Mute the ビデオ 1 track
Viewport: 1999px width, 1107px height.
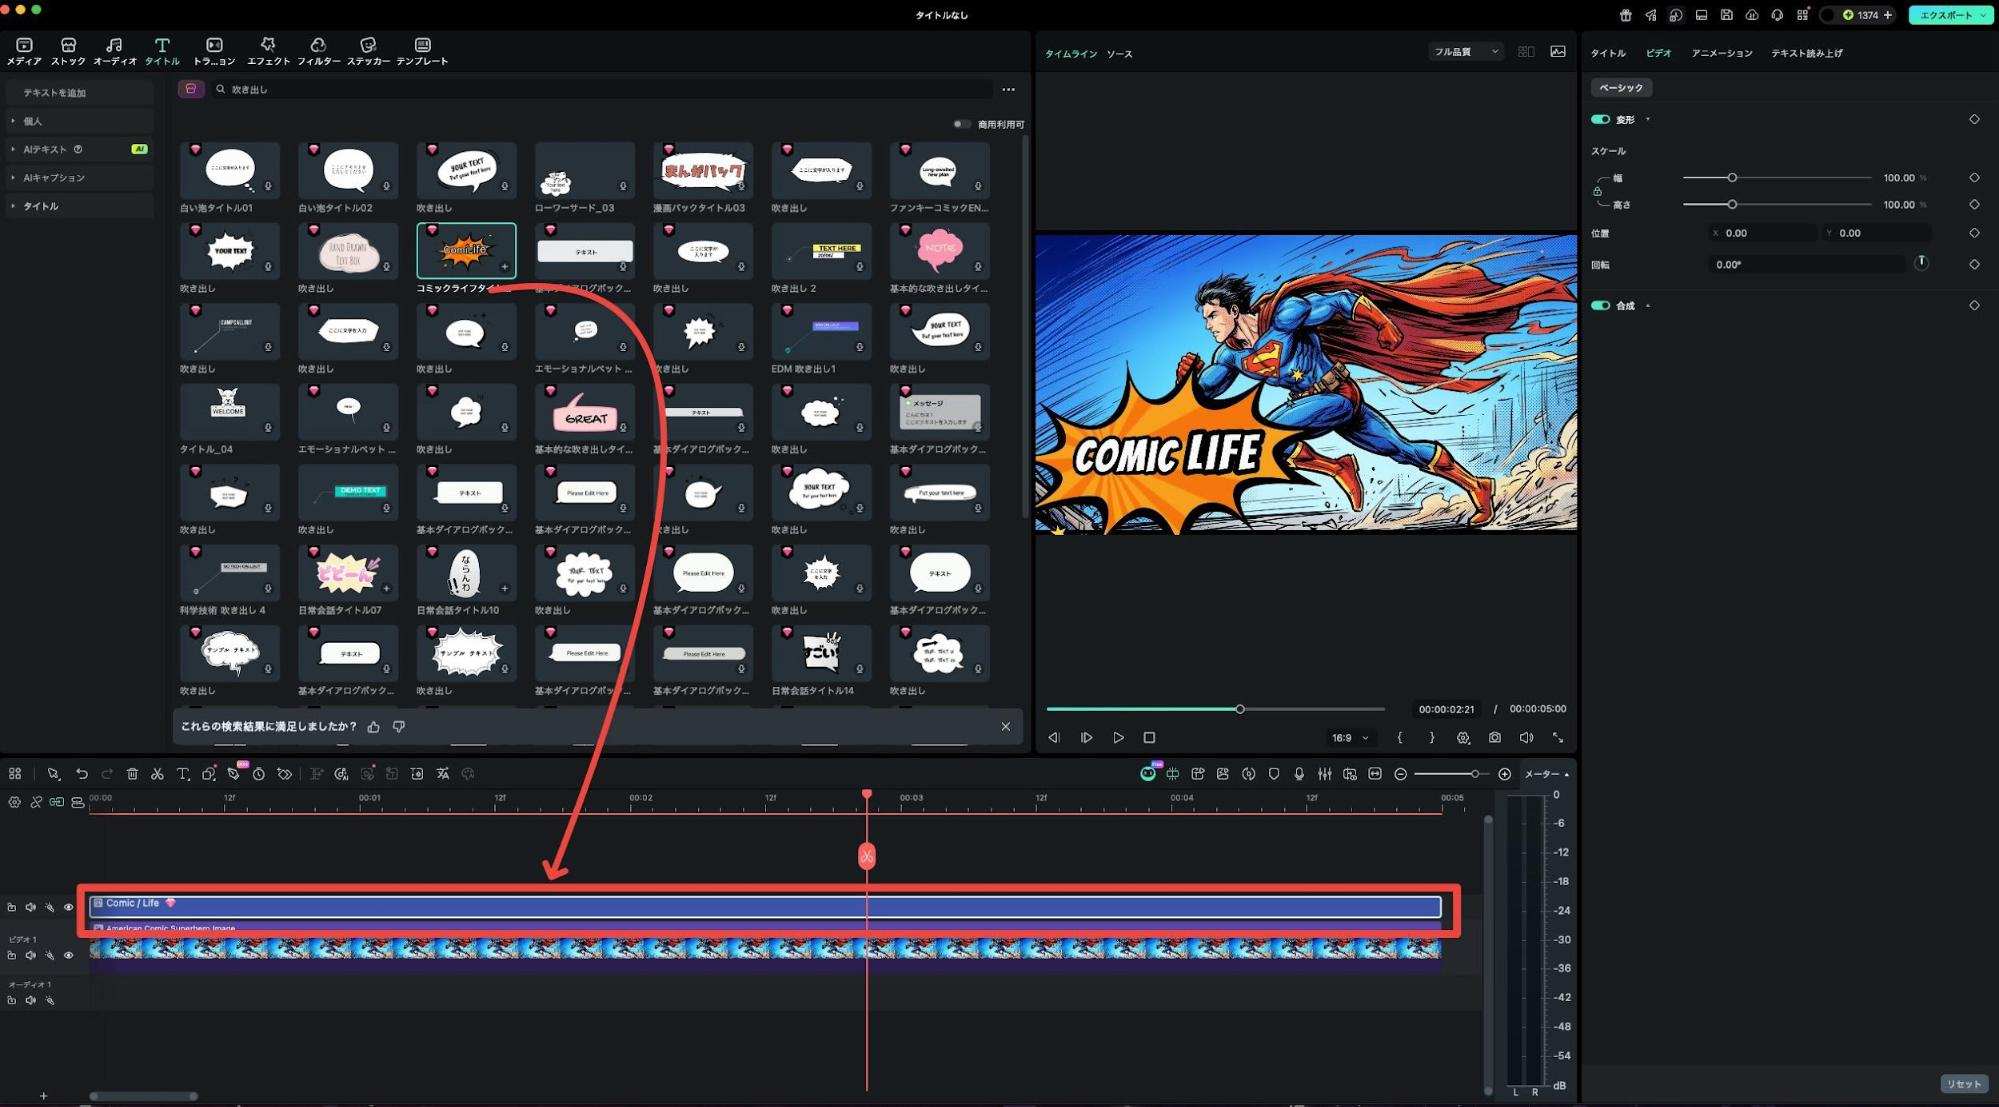31,955
